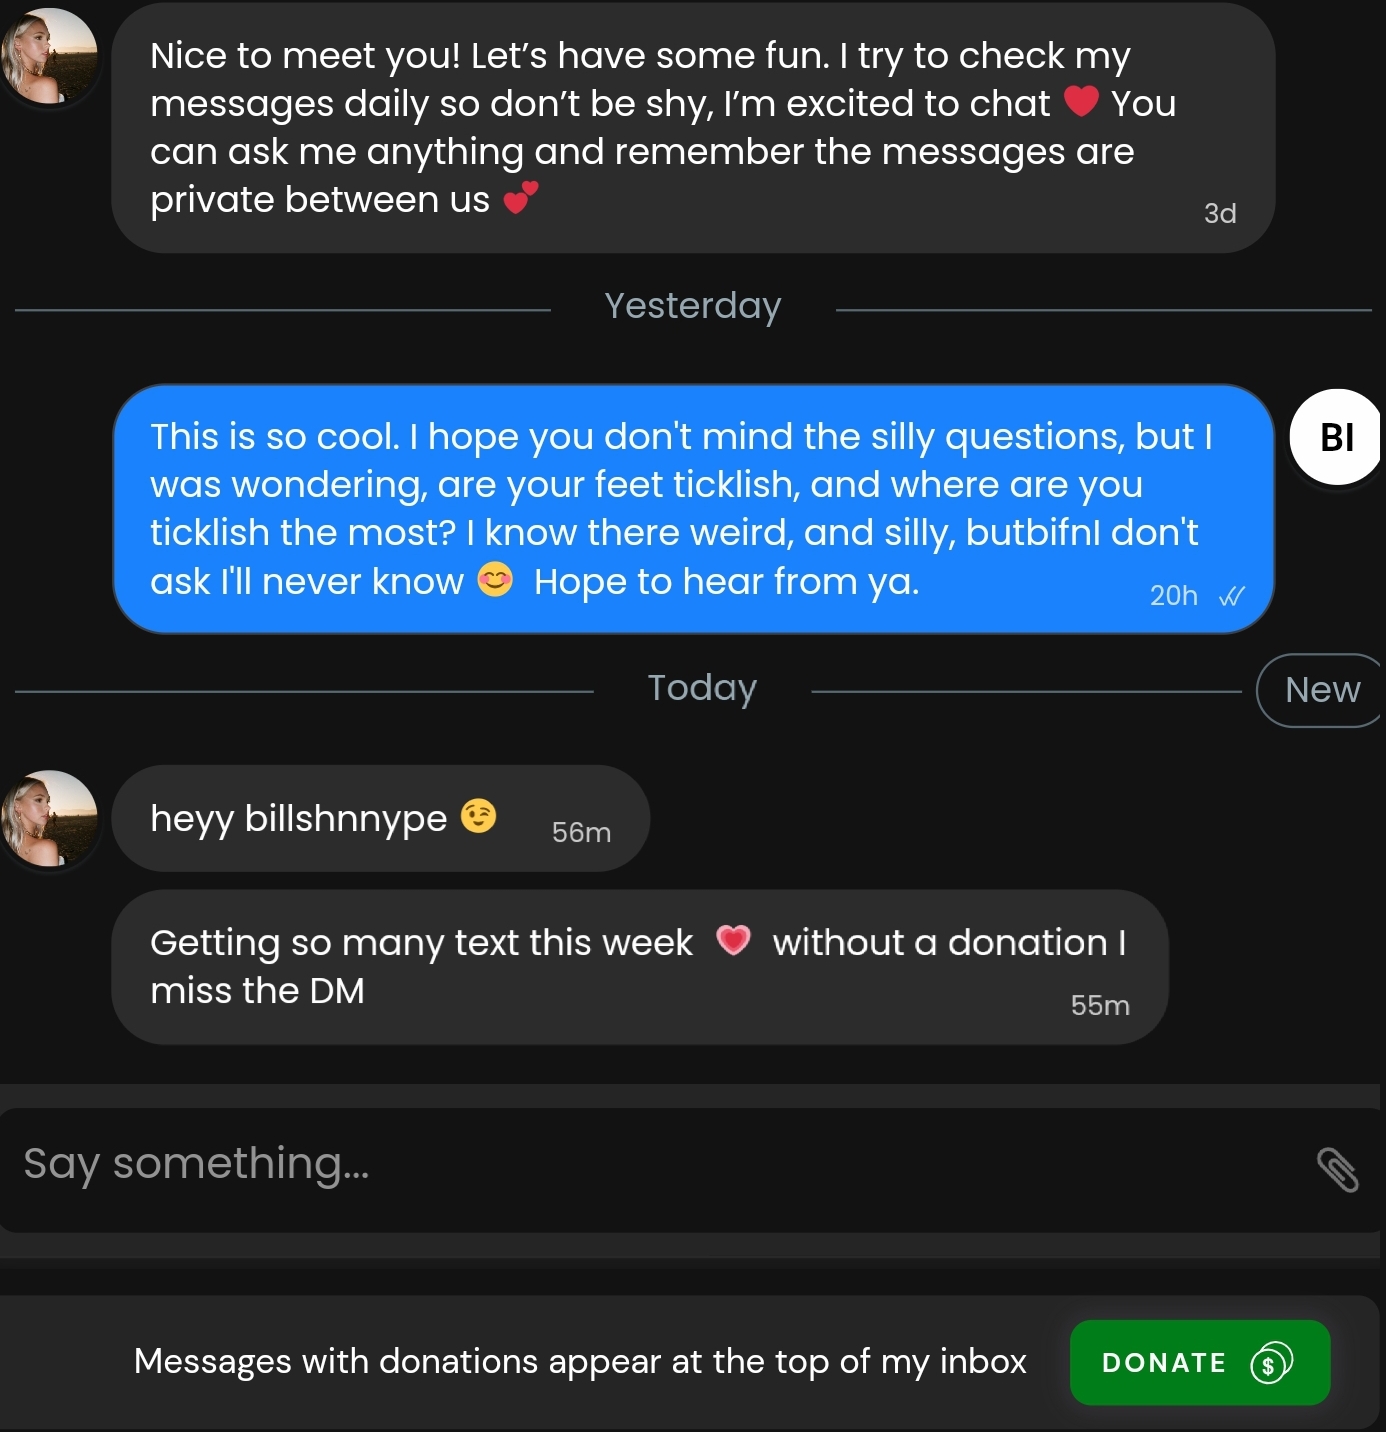Click the two-hearts emoji after "private between us"
The width and height of the screenshot is (1386, 1432).
coord(520,198)
